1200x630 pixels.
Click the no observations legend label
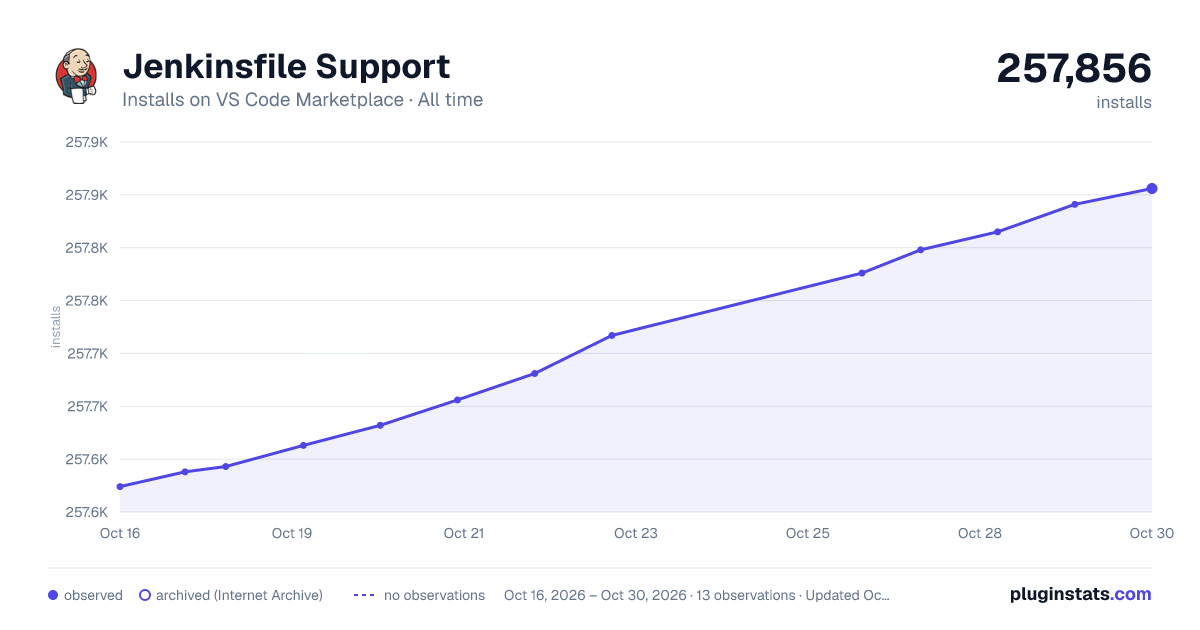click(x=434, y=595)
